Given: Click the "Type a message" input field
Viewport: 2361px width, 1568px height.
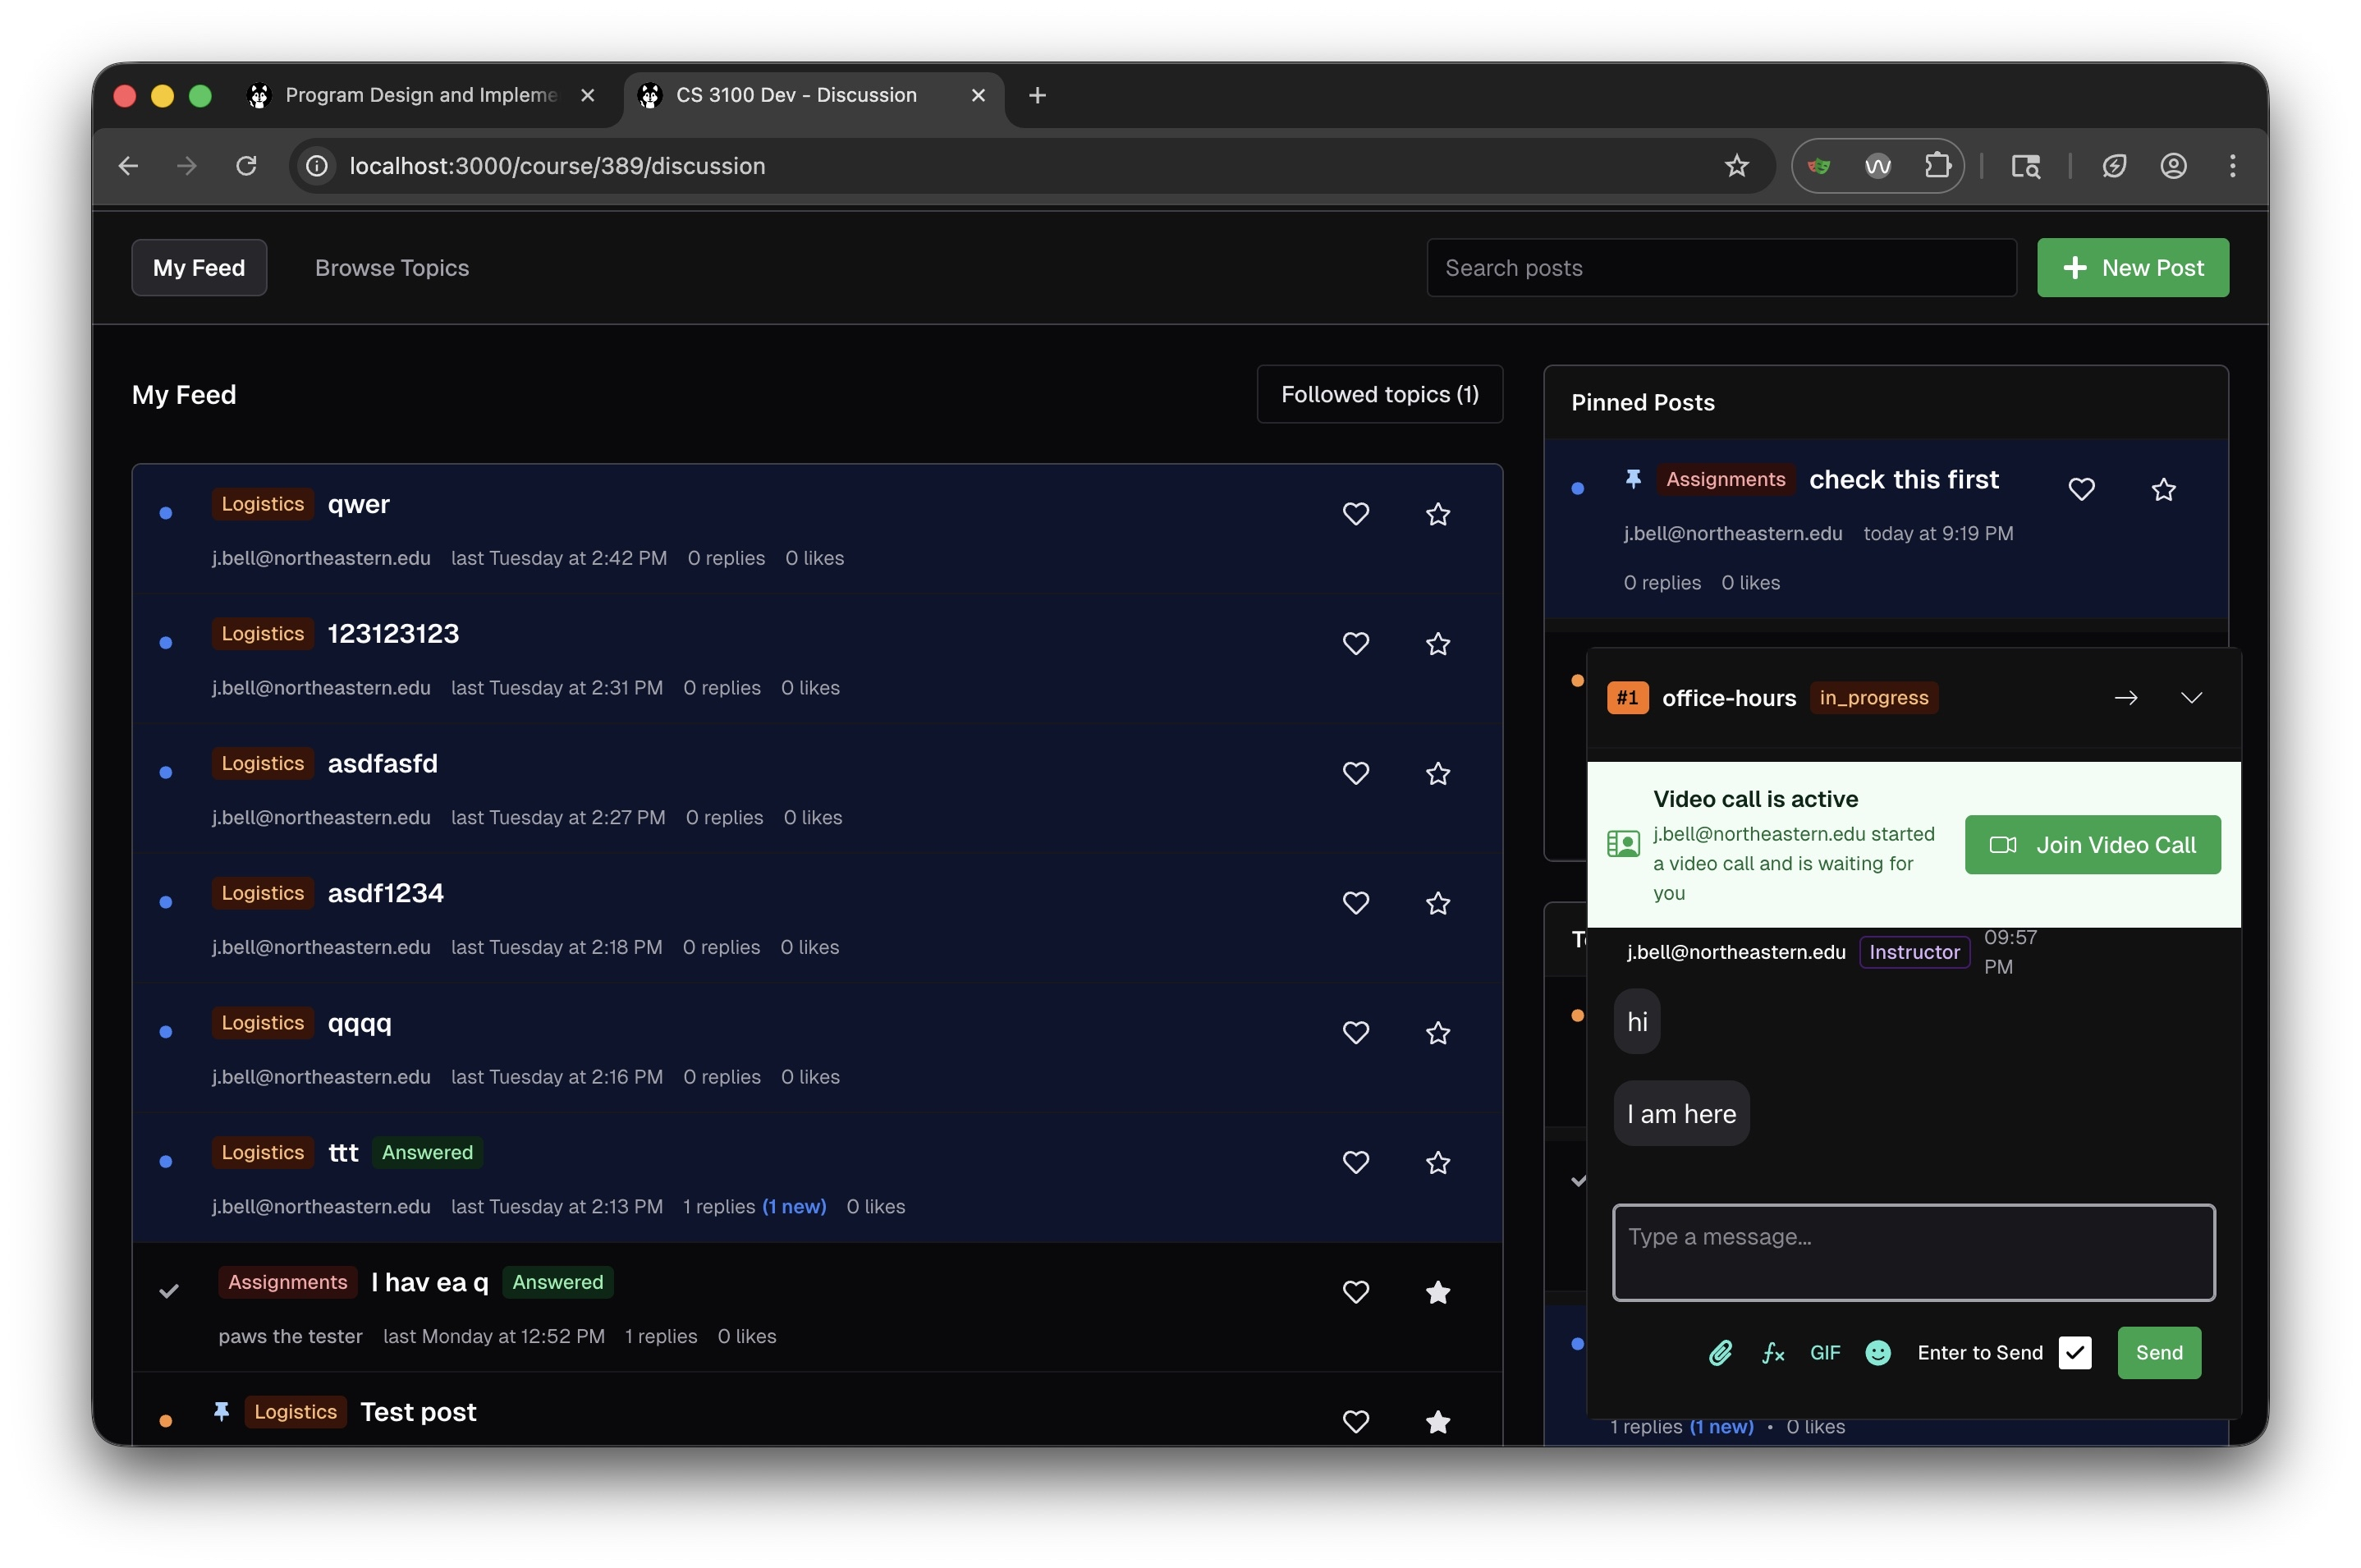Looking at the screenshot, I should pos(1912,1252).
